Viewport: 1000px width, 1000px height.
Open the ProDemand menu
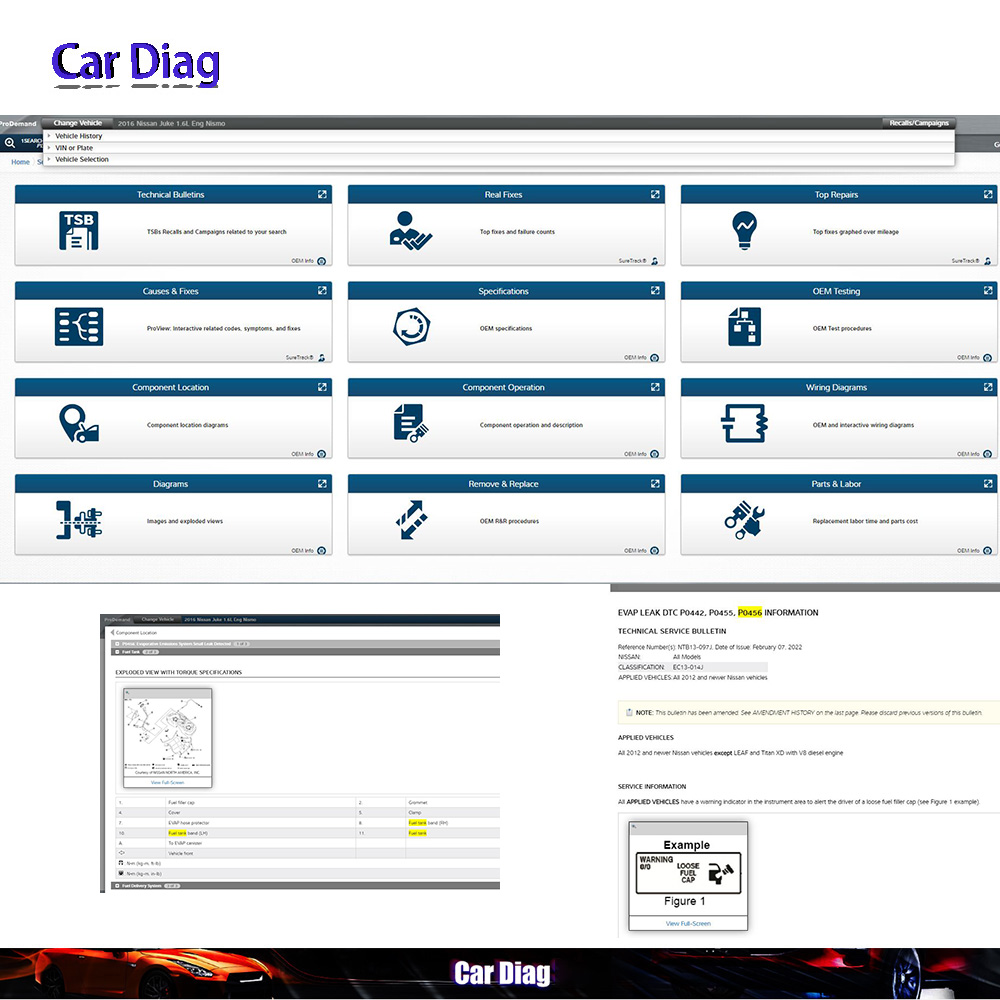point(15,122)
